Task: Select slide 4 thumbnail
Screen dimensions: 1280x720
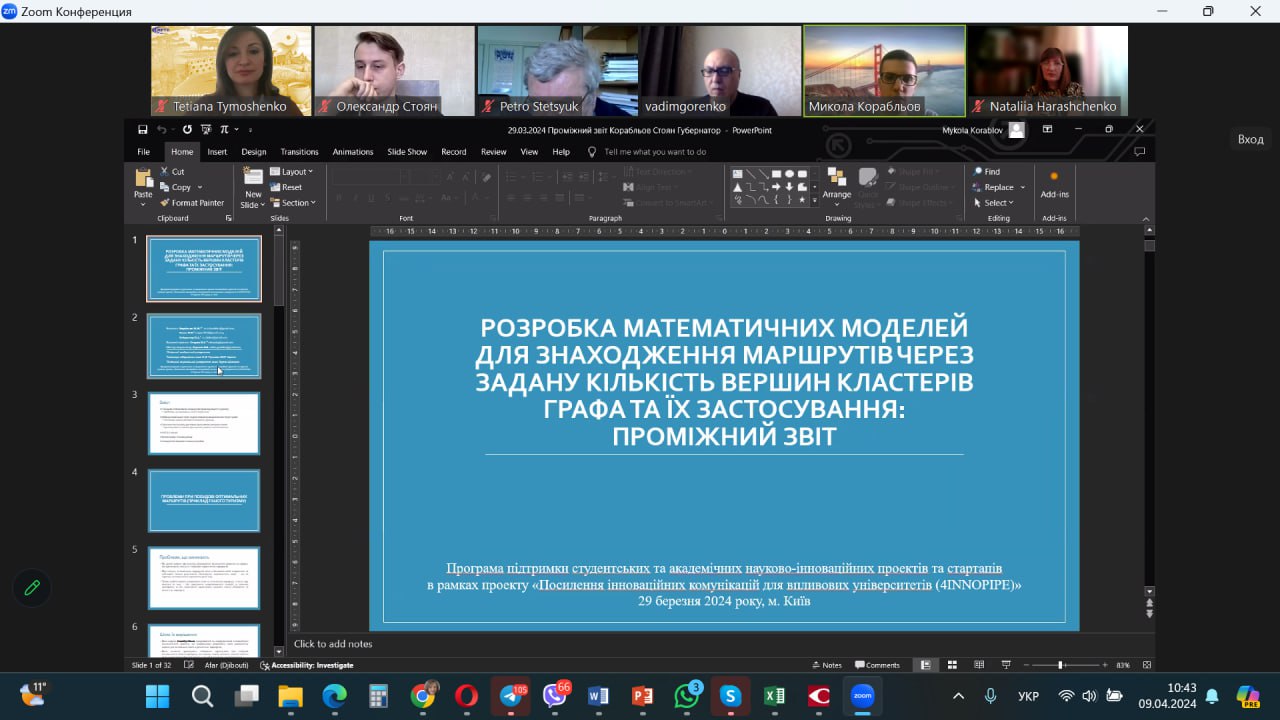Action: [204, 501]
